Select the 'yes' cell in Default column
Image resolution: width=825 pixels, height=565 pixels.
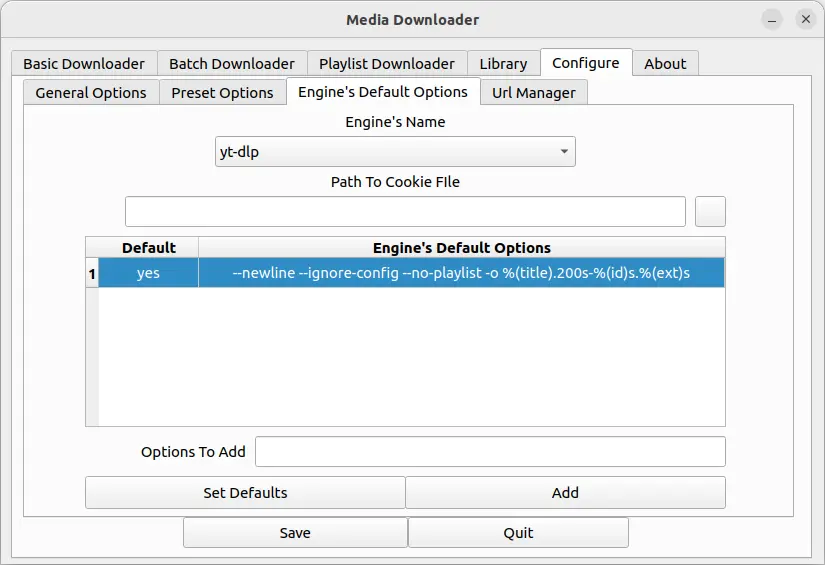click(148, 273)
